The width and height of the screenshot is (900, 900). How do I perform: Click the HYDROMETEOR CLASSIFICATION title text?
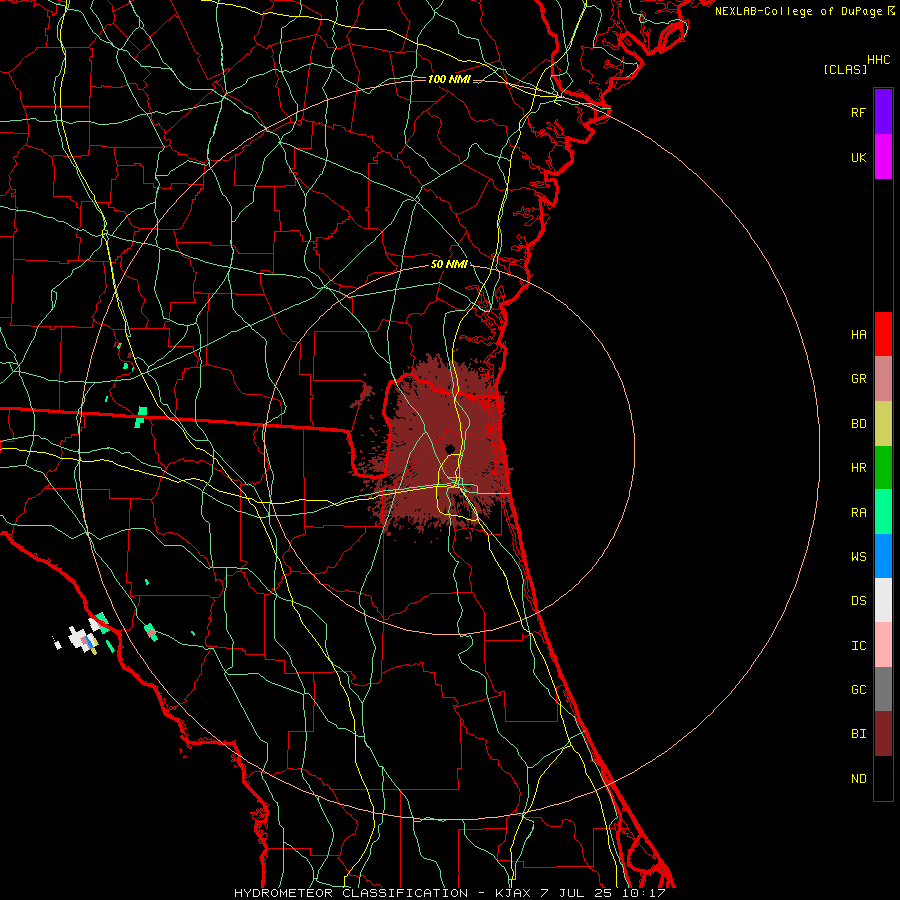coord(351,893)
